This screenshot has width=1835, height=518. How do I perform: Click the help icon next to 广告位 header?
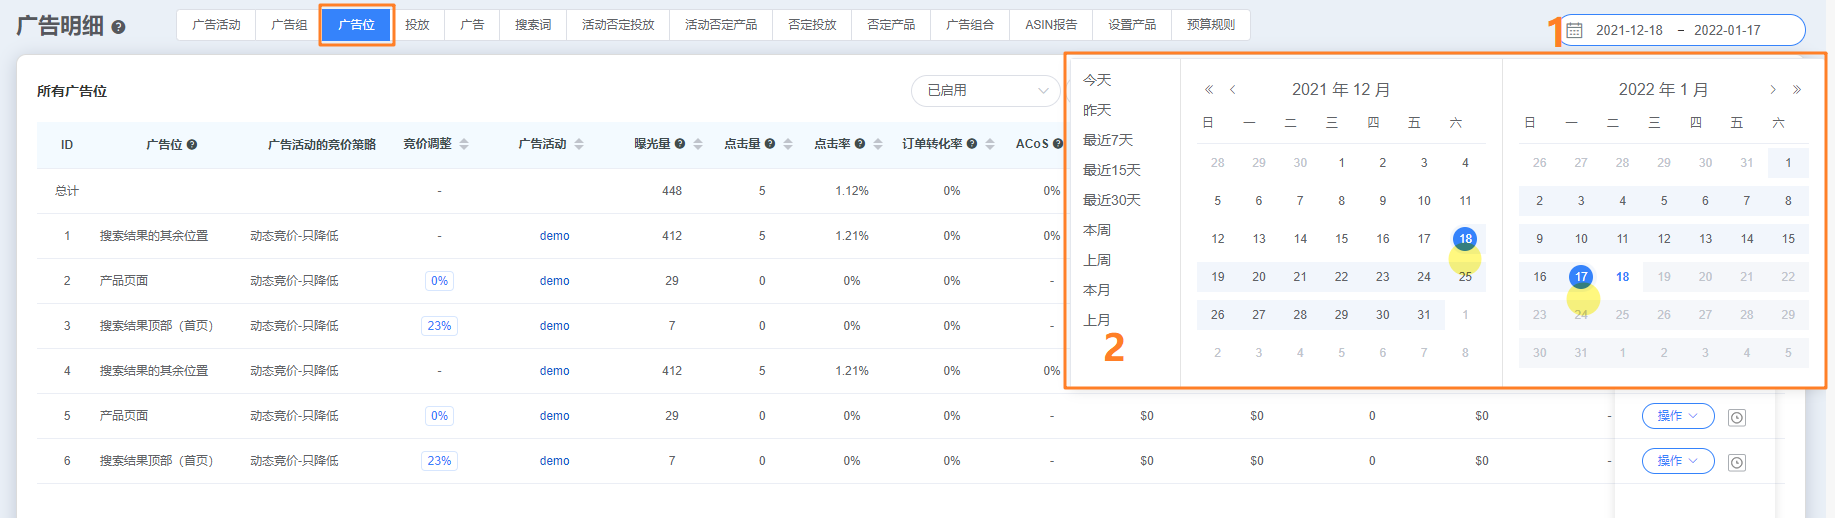(192, 145)
